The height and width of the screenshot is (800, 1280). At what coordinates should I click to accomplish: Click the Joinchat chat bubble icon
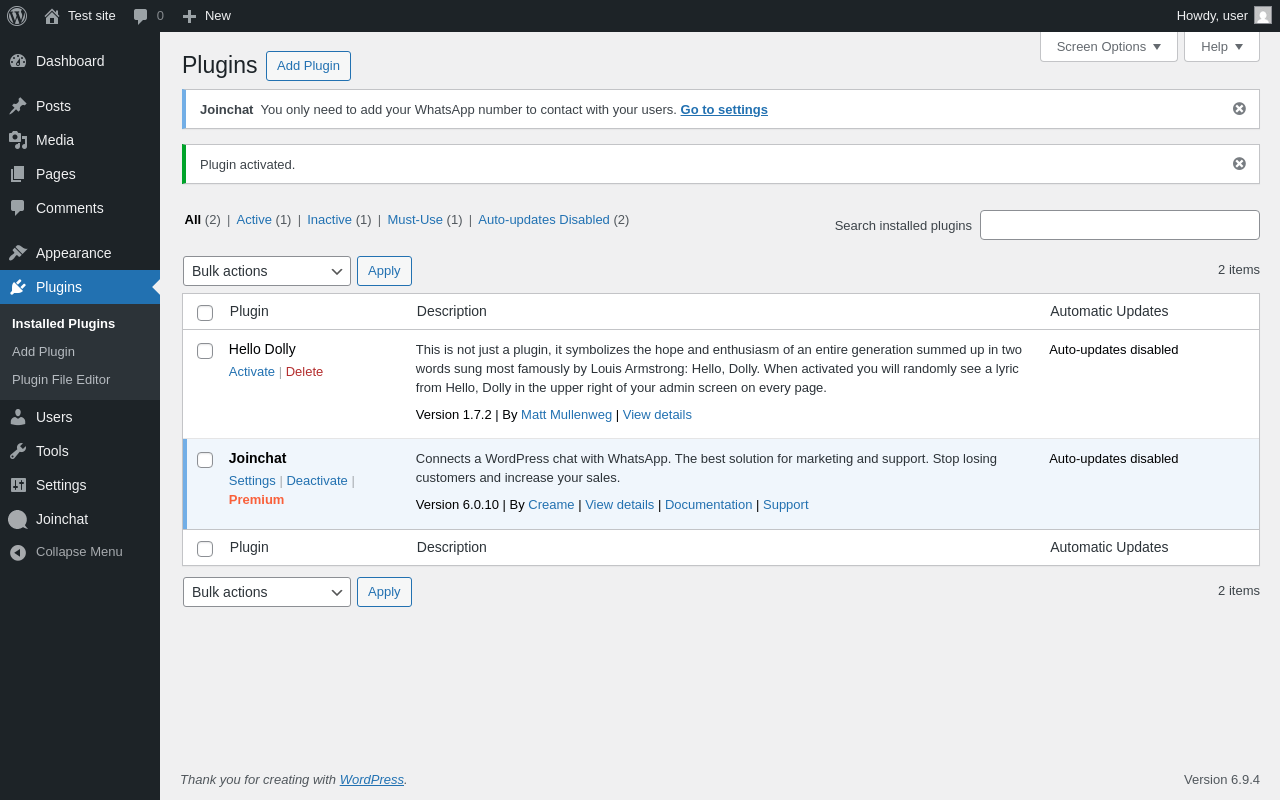tap(18, 519)
